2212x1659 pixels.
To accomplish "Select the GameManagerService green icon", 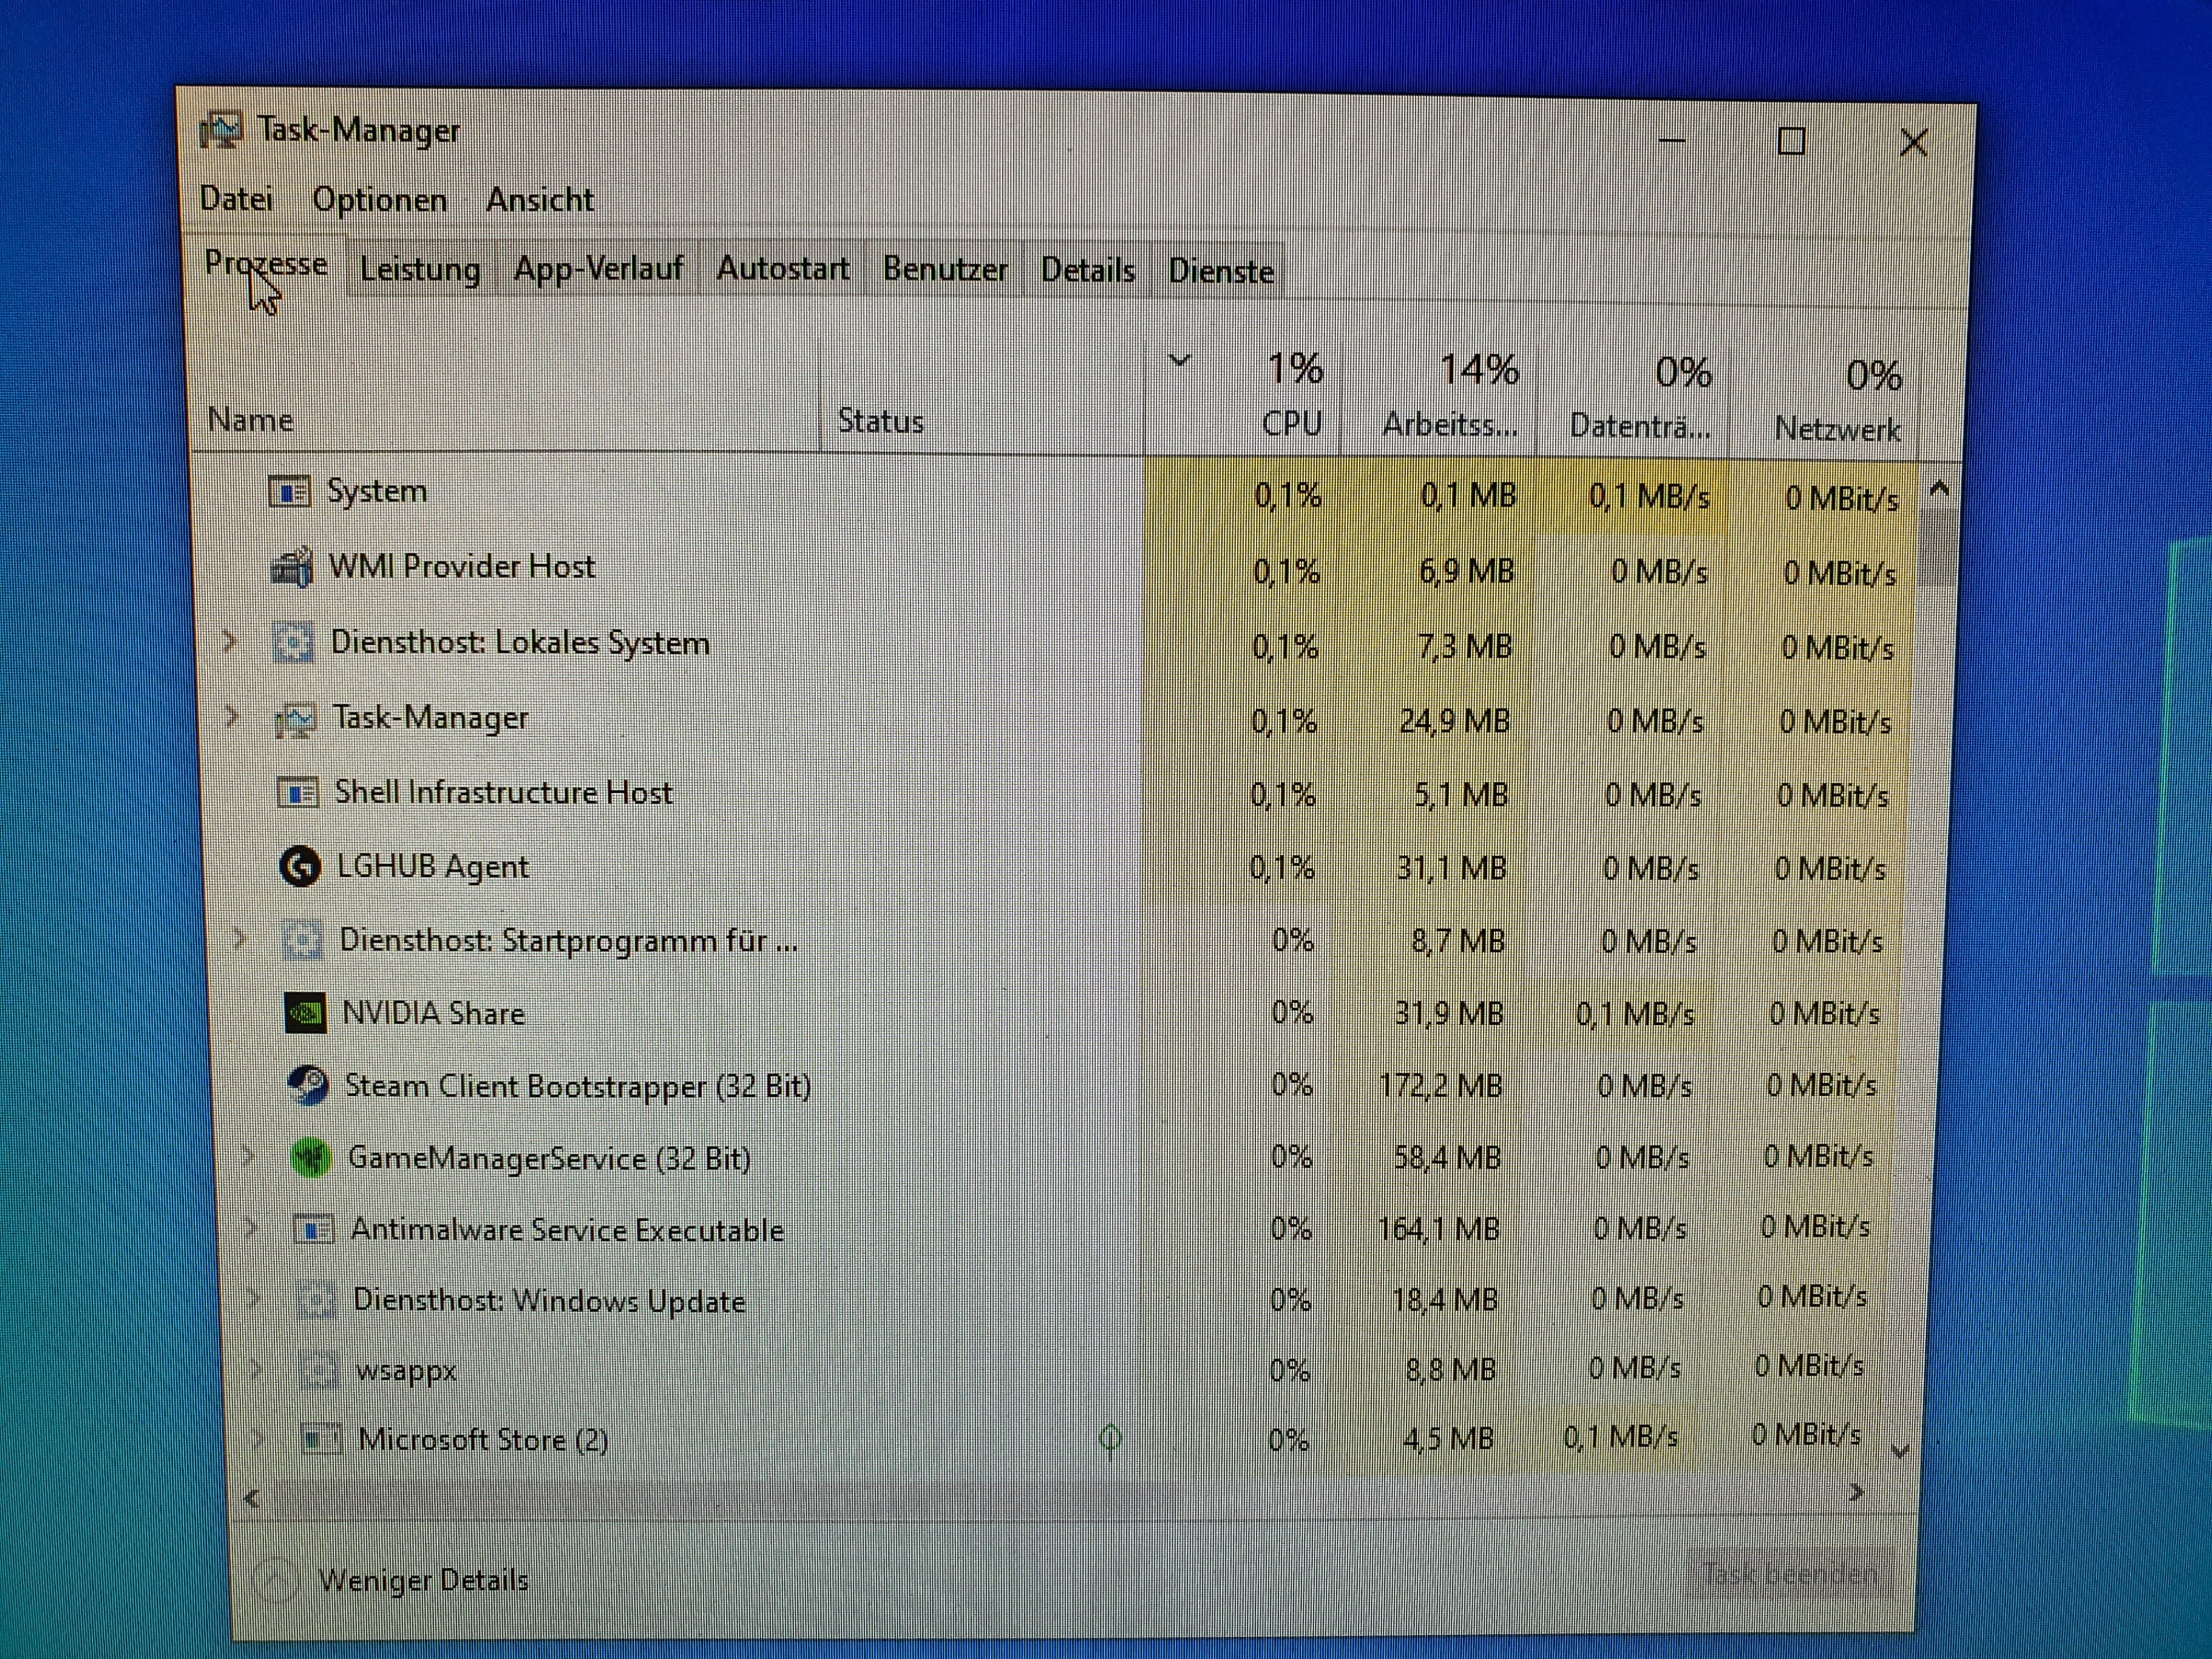I will coord(311,1158).
